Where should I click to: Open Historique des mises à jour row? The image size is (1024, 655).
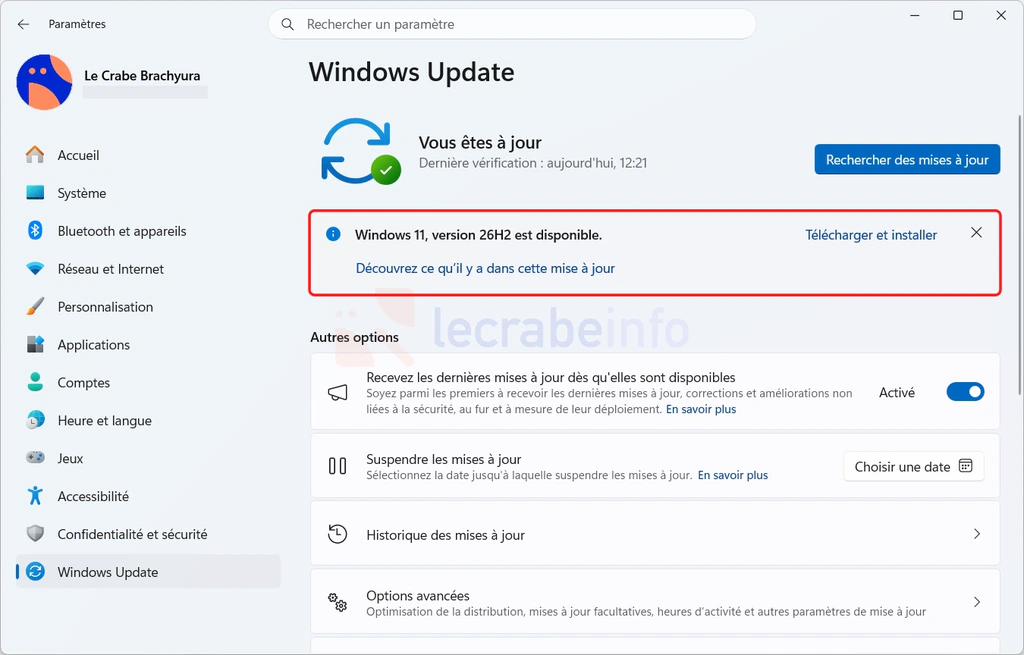tap(655, 534)
